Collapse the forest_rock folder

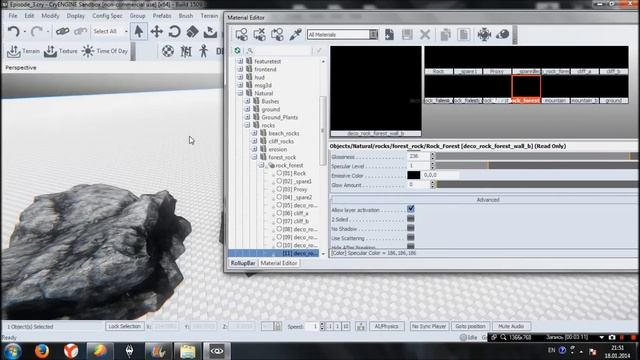tap(254, 157)
